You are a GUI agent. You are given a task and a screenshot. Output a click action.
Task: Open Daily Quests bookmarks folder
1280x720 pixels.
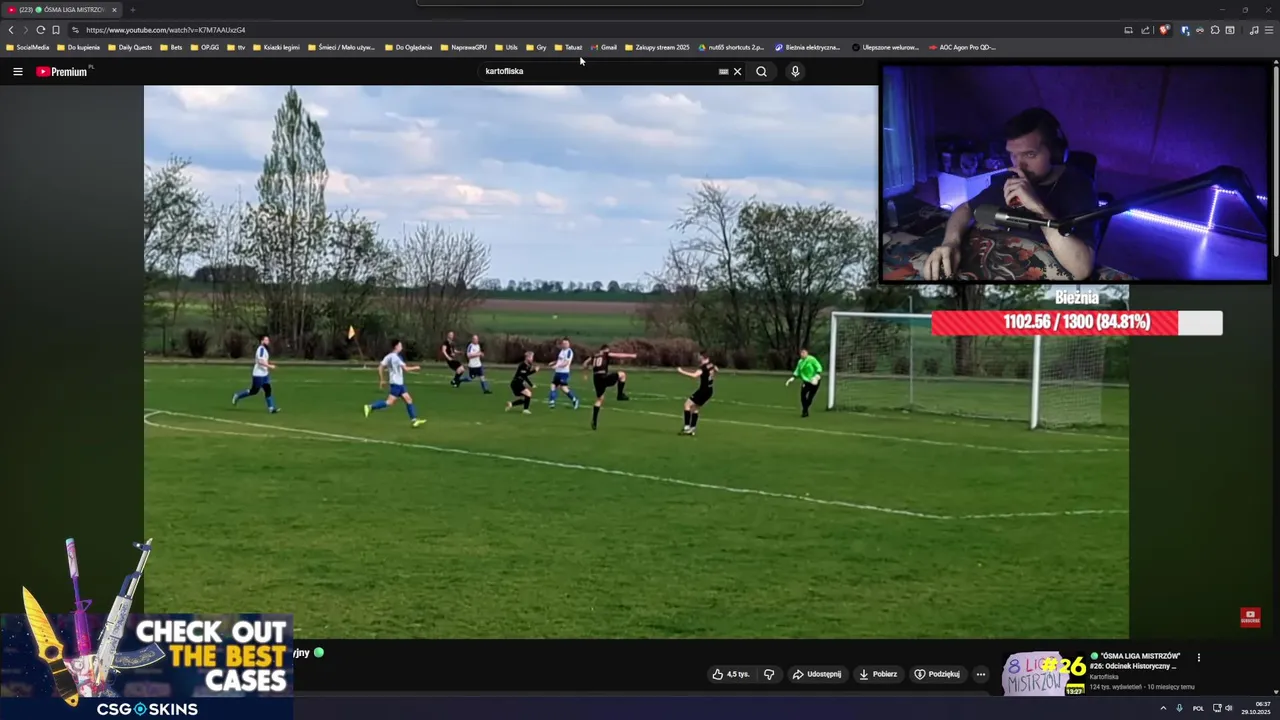pyautogui.click(x=130, y=47)
